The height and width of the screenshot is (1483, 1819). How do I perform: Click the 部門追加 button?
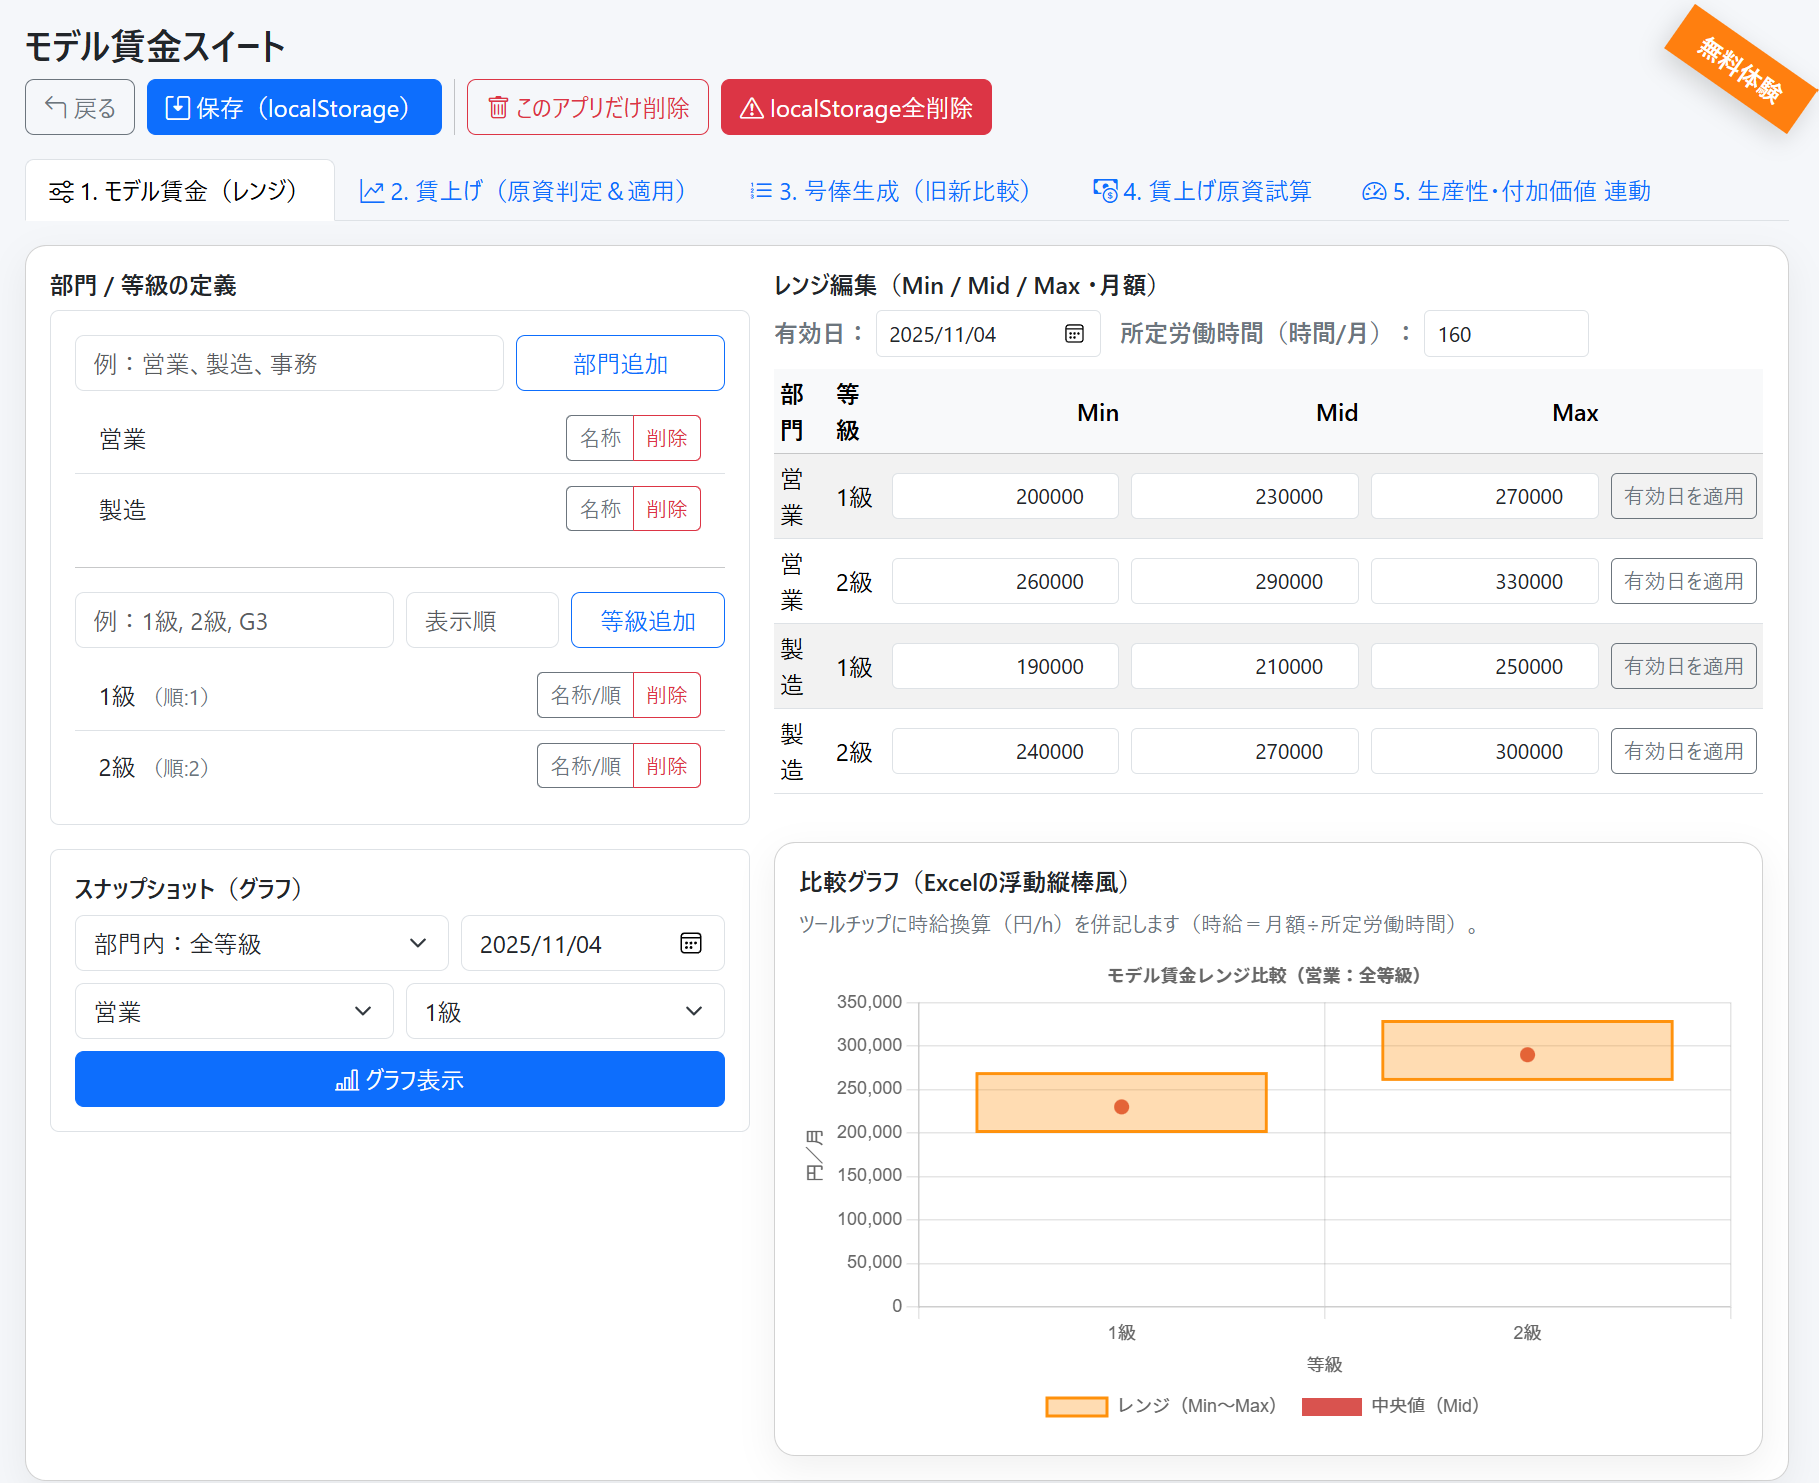coord(620,364)
